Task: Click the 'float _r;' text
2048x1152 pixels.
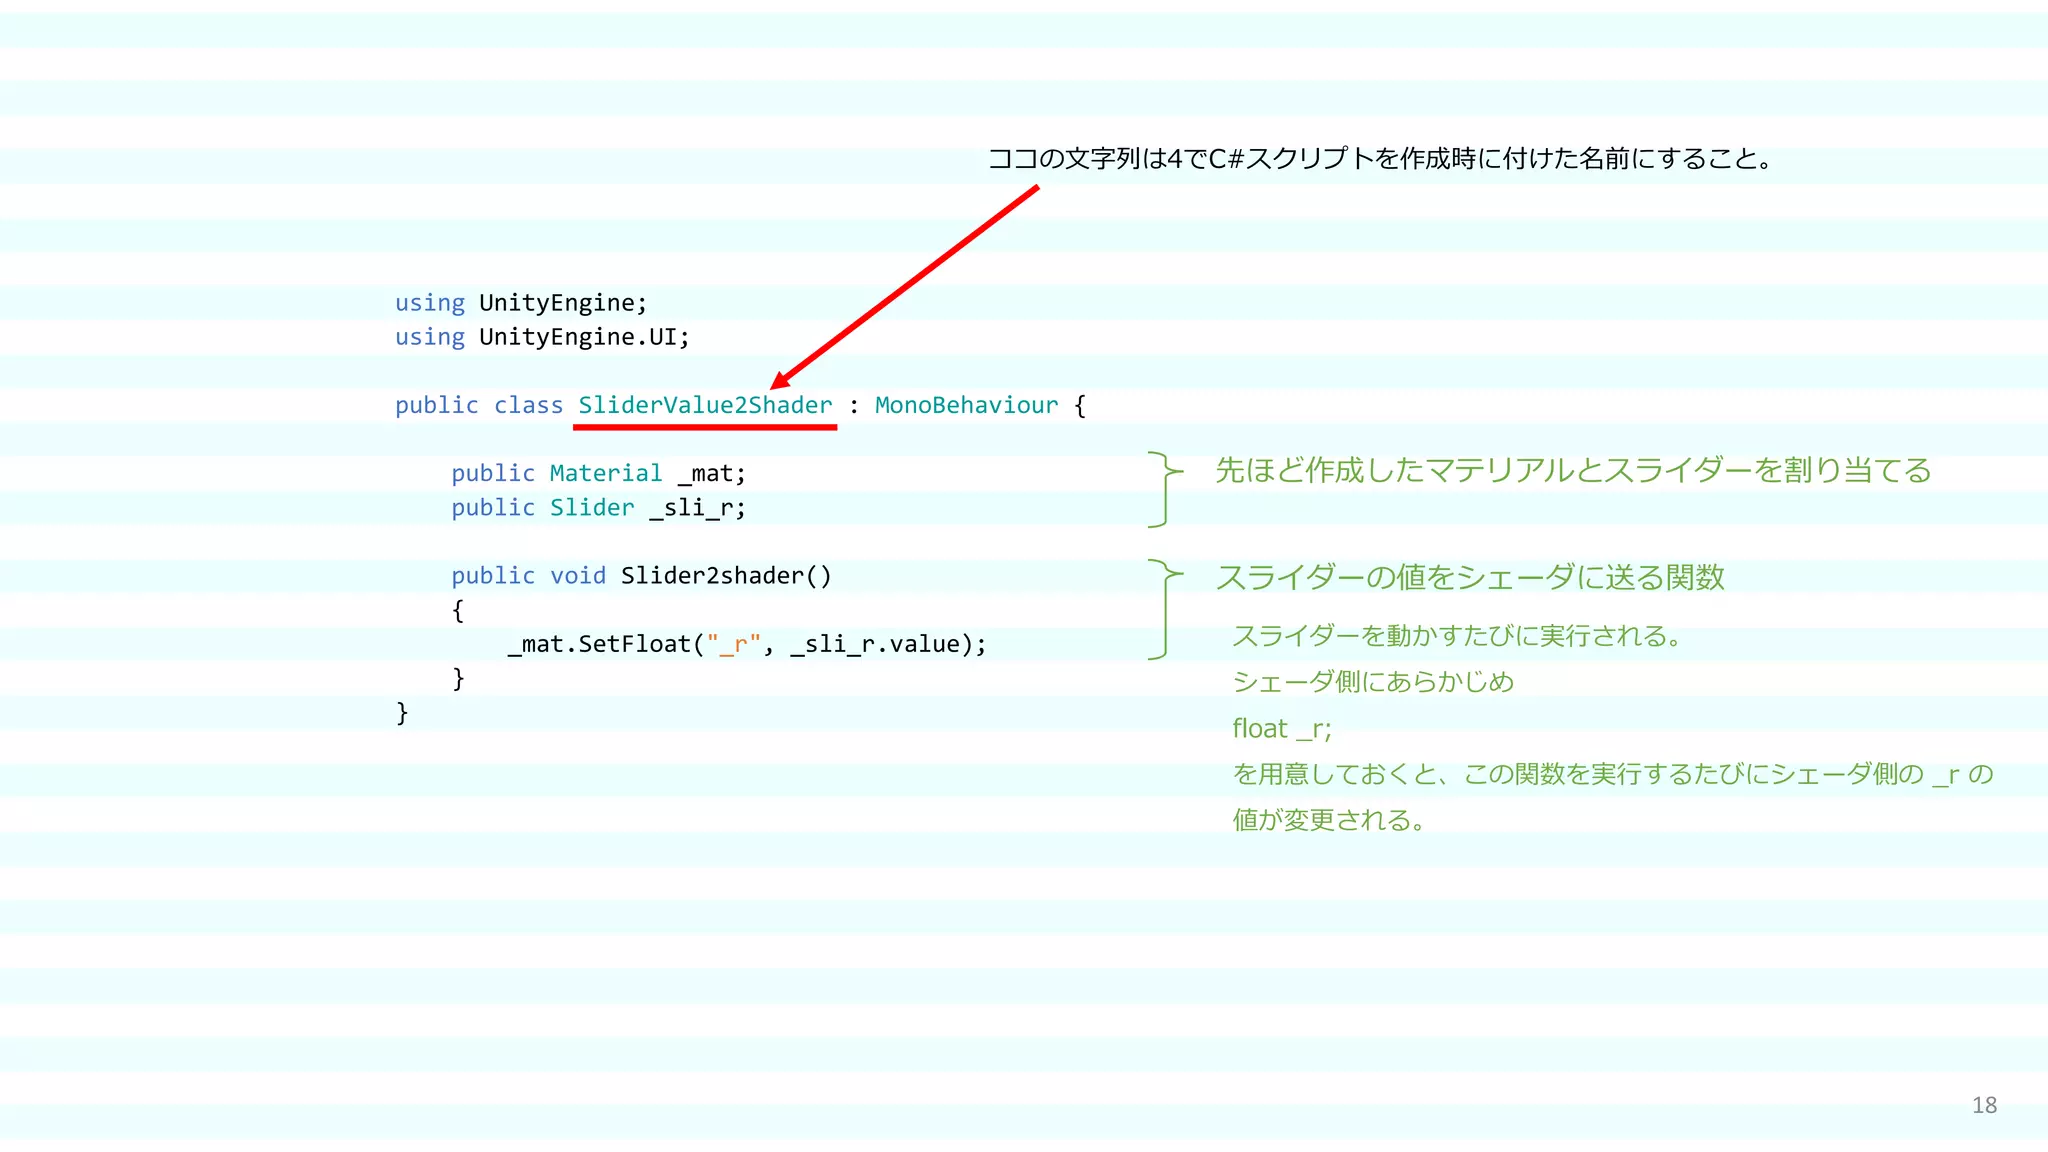Action: click(x=1282, y=728)
